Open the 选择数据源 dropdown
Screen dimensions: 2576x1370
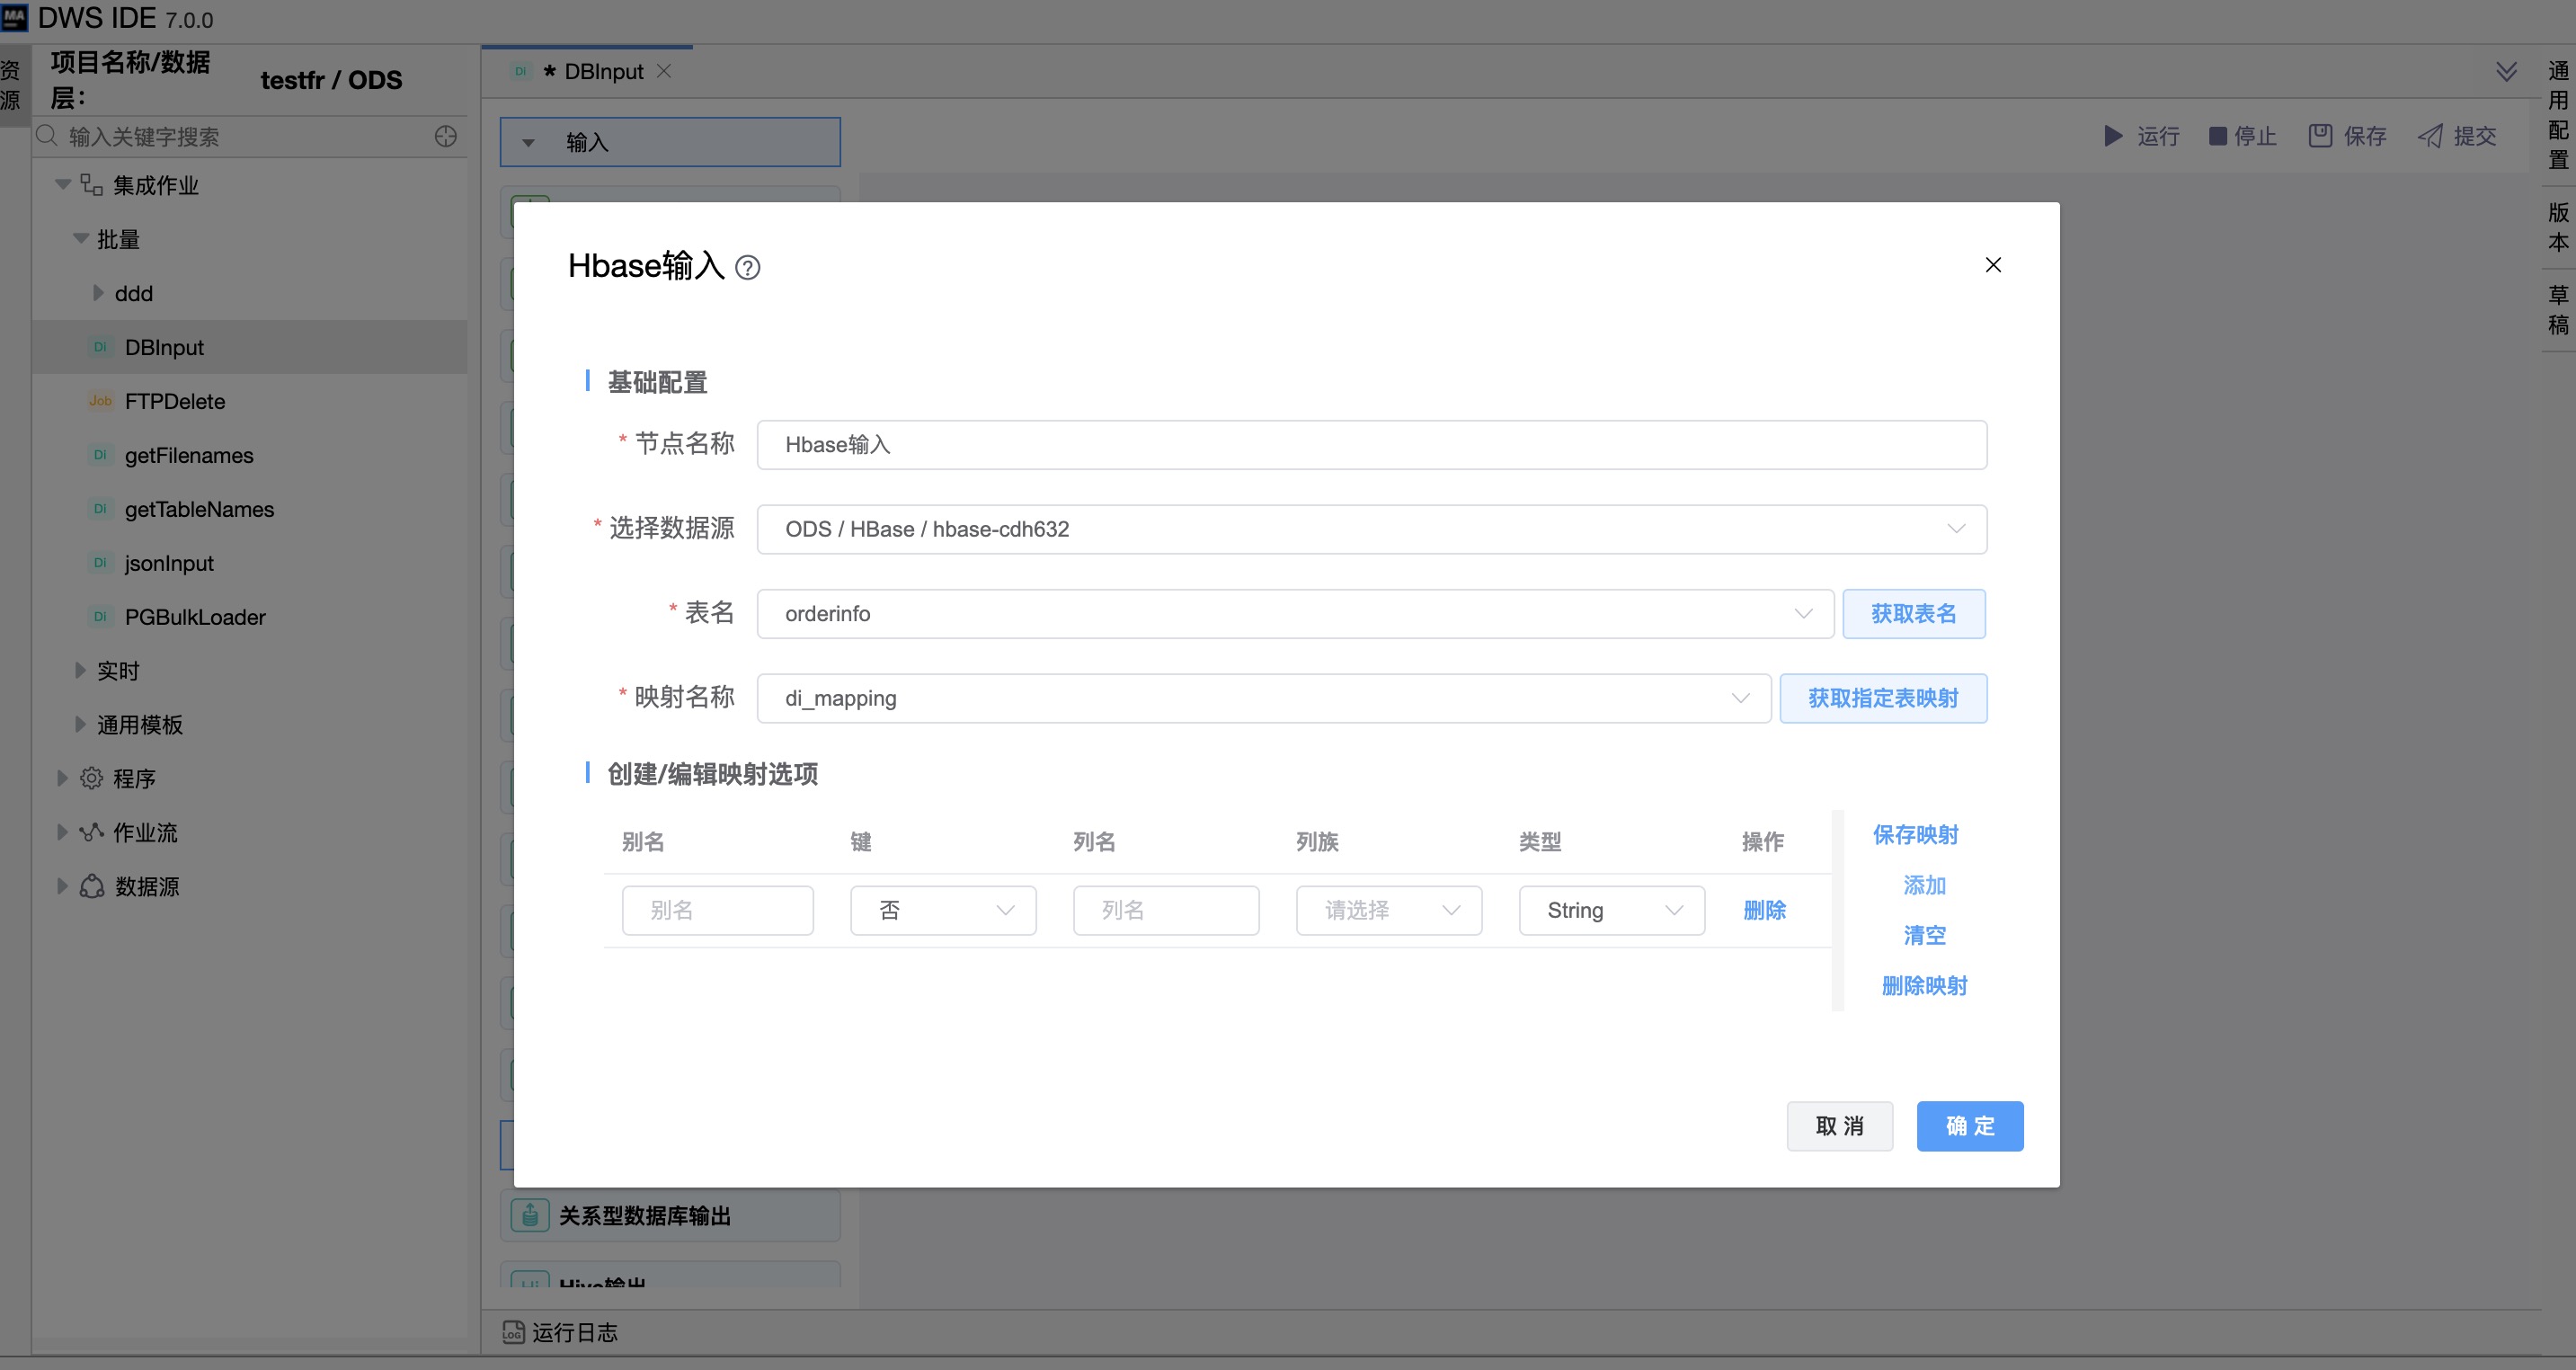tap(1370, 529)
